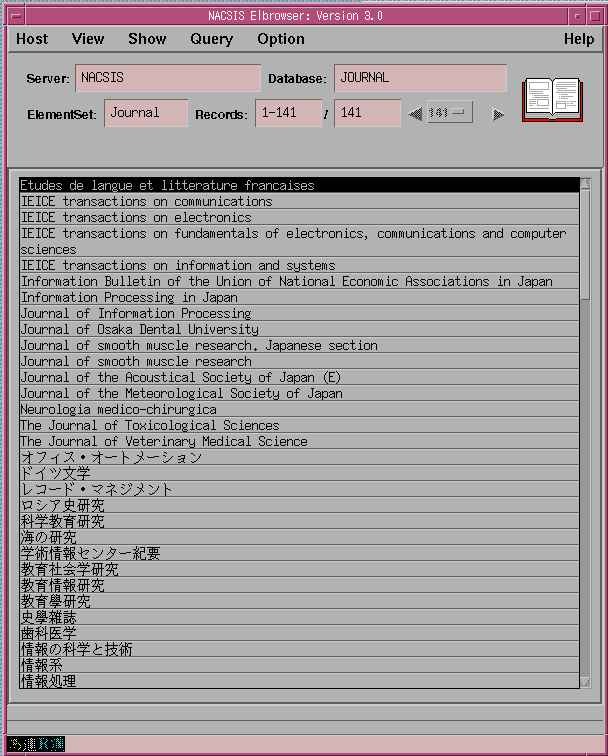
Task: Select Journal of Osaka Dental University
Action: 299,329
